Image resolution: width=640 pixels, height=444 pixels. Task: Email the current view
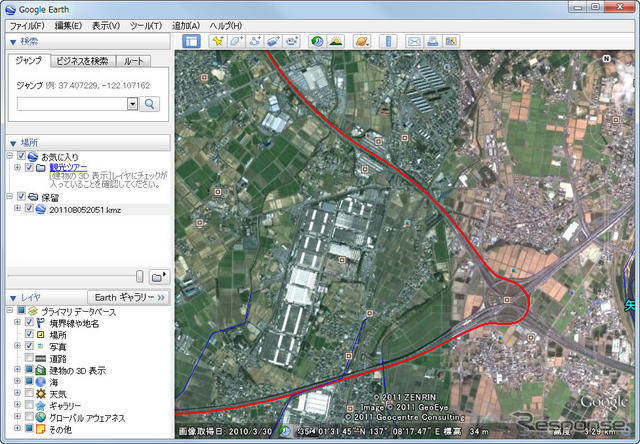coord(414,41)
